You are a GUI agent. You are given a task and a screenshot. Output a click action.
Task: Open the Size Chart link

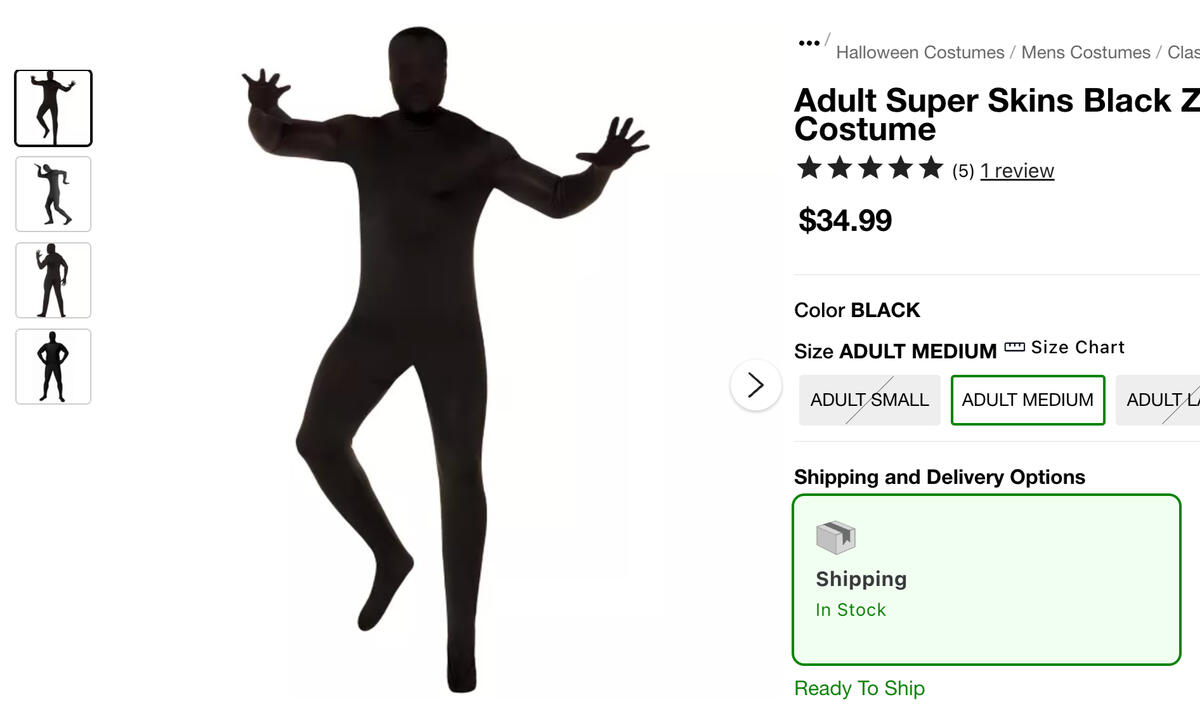(1077, 348)
